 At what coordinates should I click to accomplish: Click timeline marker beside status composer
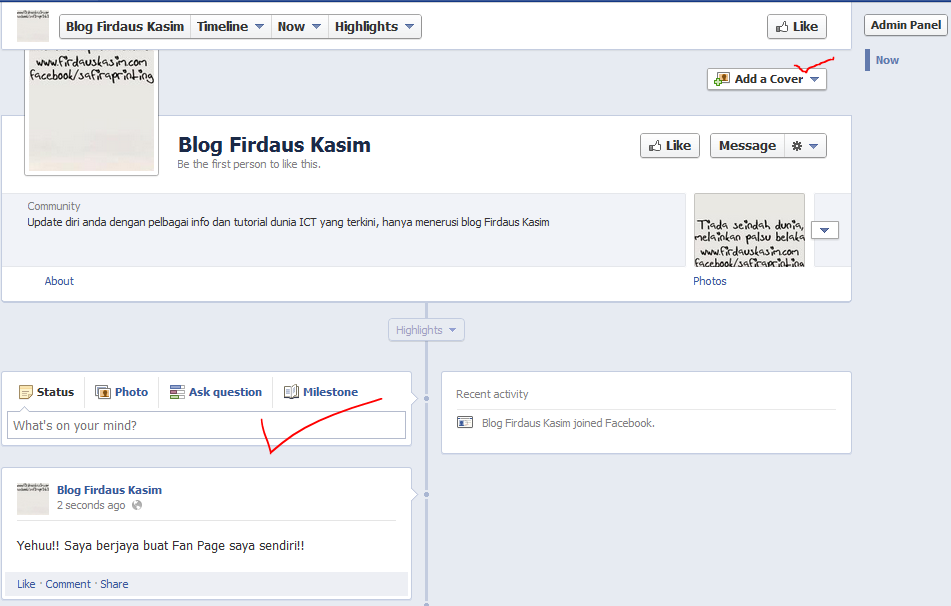click(426, 399)
